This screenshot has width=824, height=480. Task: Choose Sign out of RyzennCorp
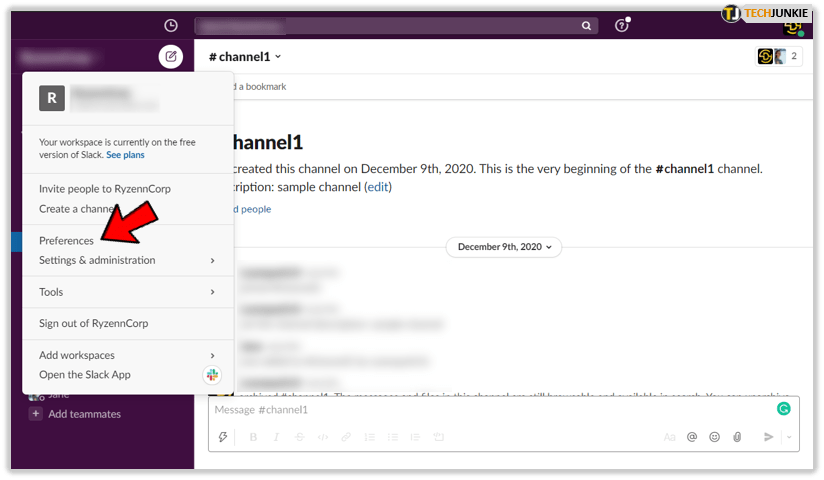tap(93, 323)
